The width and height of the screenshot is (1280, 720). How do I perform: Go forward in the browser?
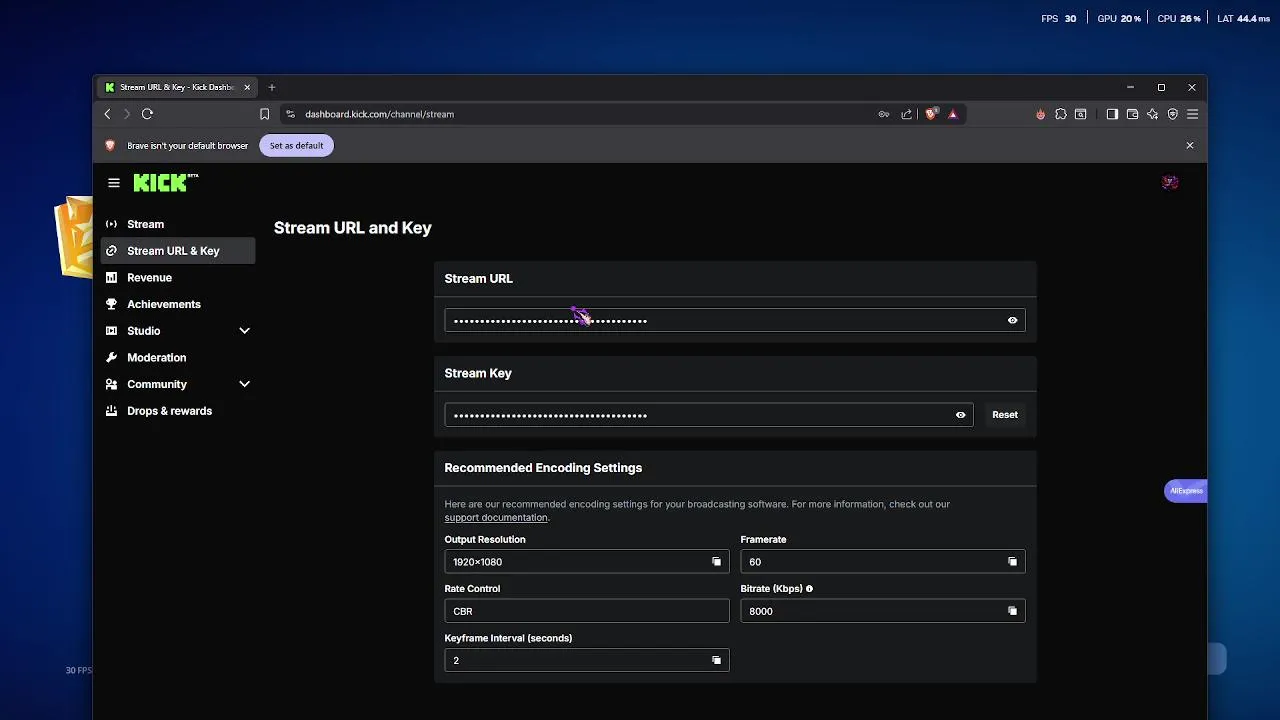pyautogui.click(x=127, y=114)
